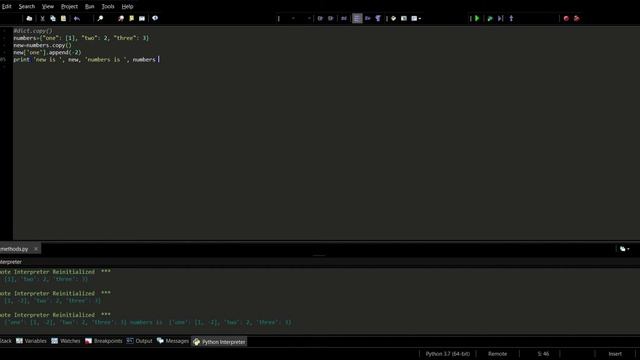The image size is (640, 360).
Task: Click the Find magnifier icon
Action: coord(100,18)
